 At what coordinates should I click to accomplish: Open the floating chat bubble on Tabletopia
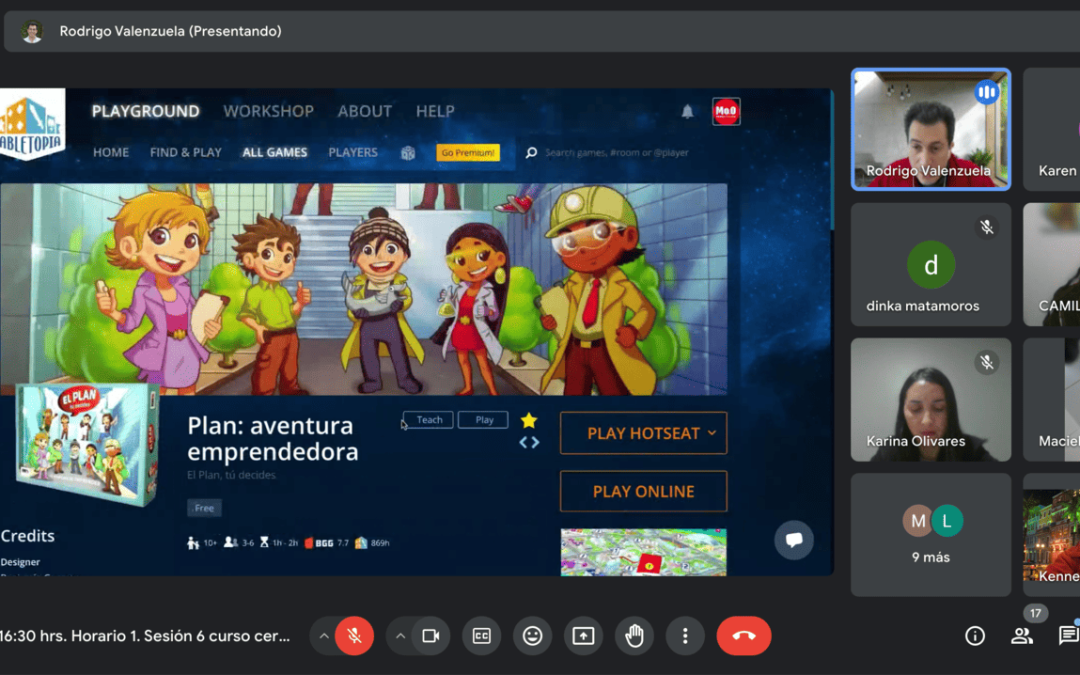point(793,539)
